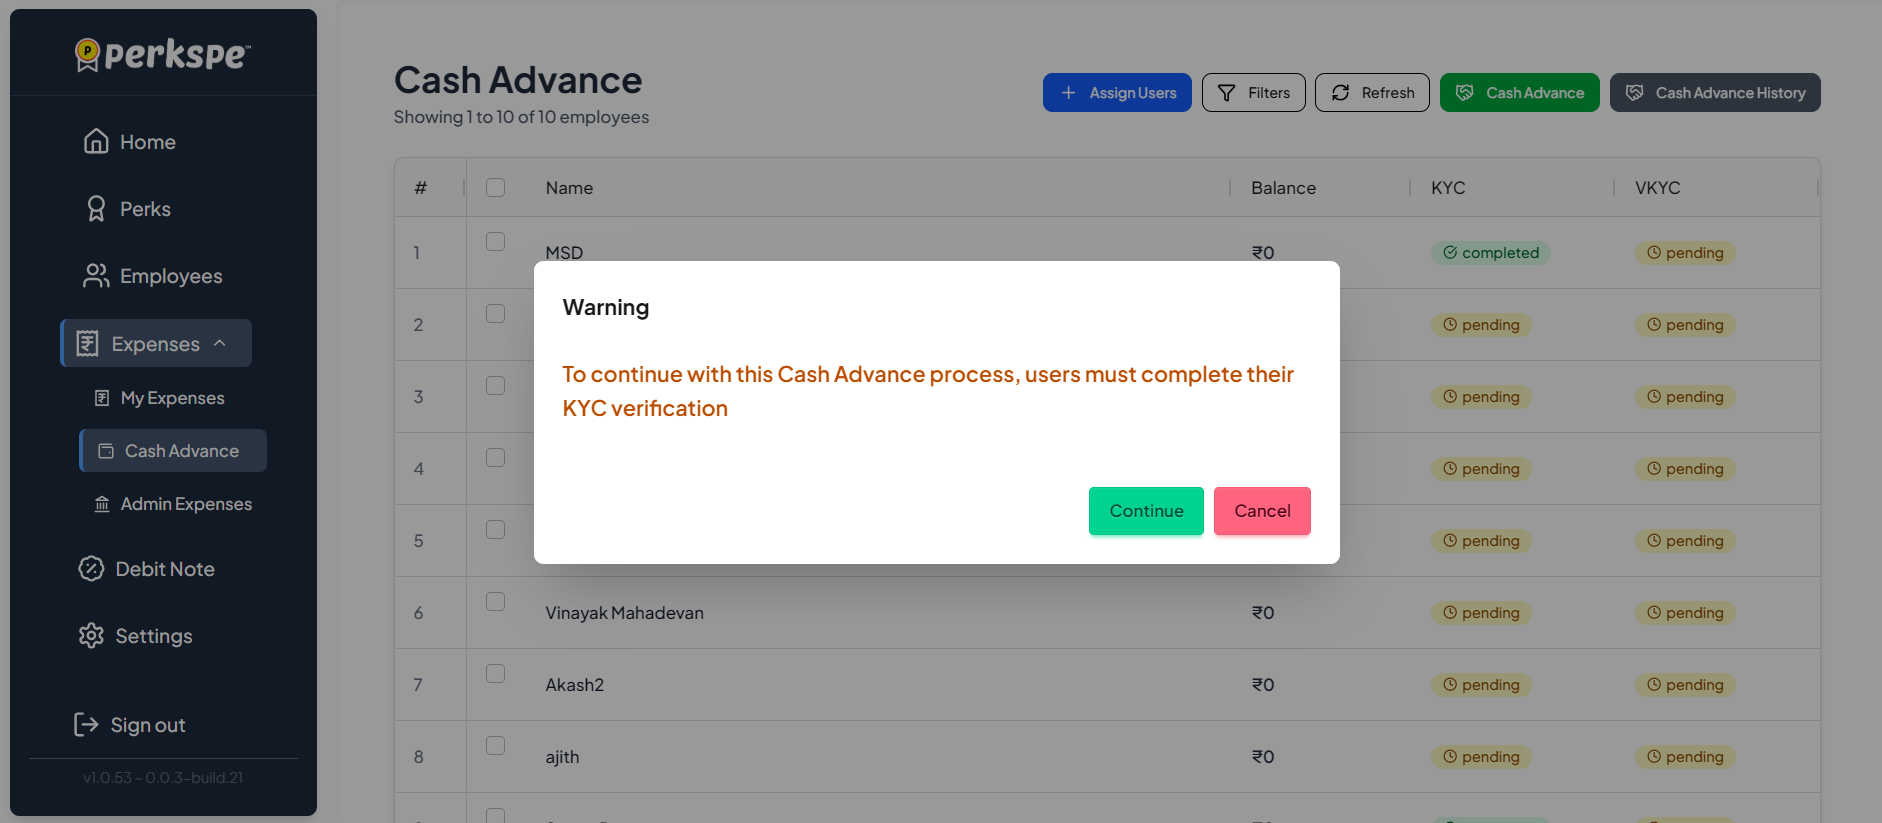
Task: Tick the checkbox beside employee MSD
Action: coord(495,241)
